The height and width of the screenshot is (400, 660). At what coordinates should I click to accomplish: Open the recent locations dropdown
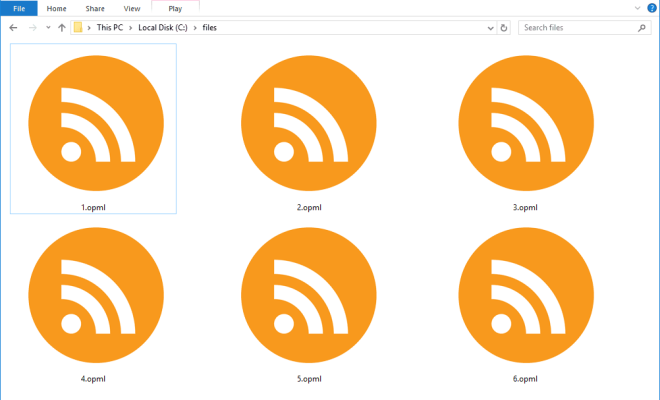48,28
